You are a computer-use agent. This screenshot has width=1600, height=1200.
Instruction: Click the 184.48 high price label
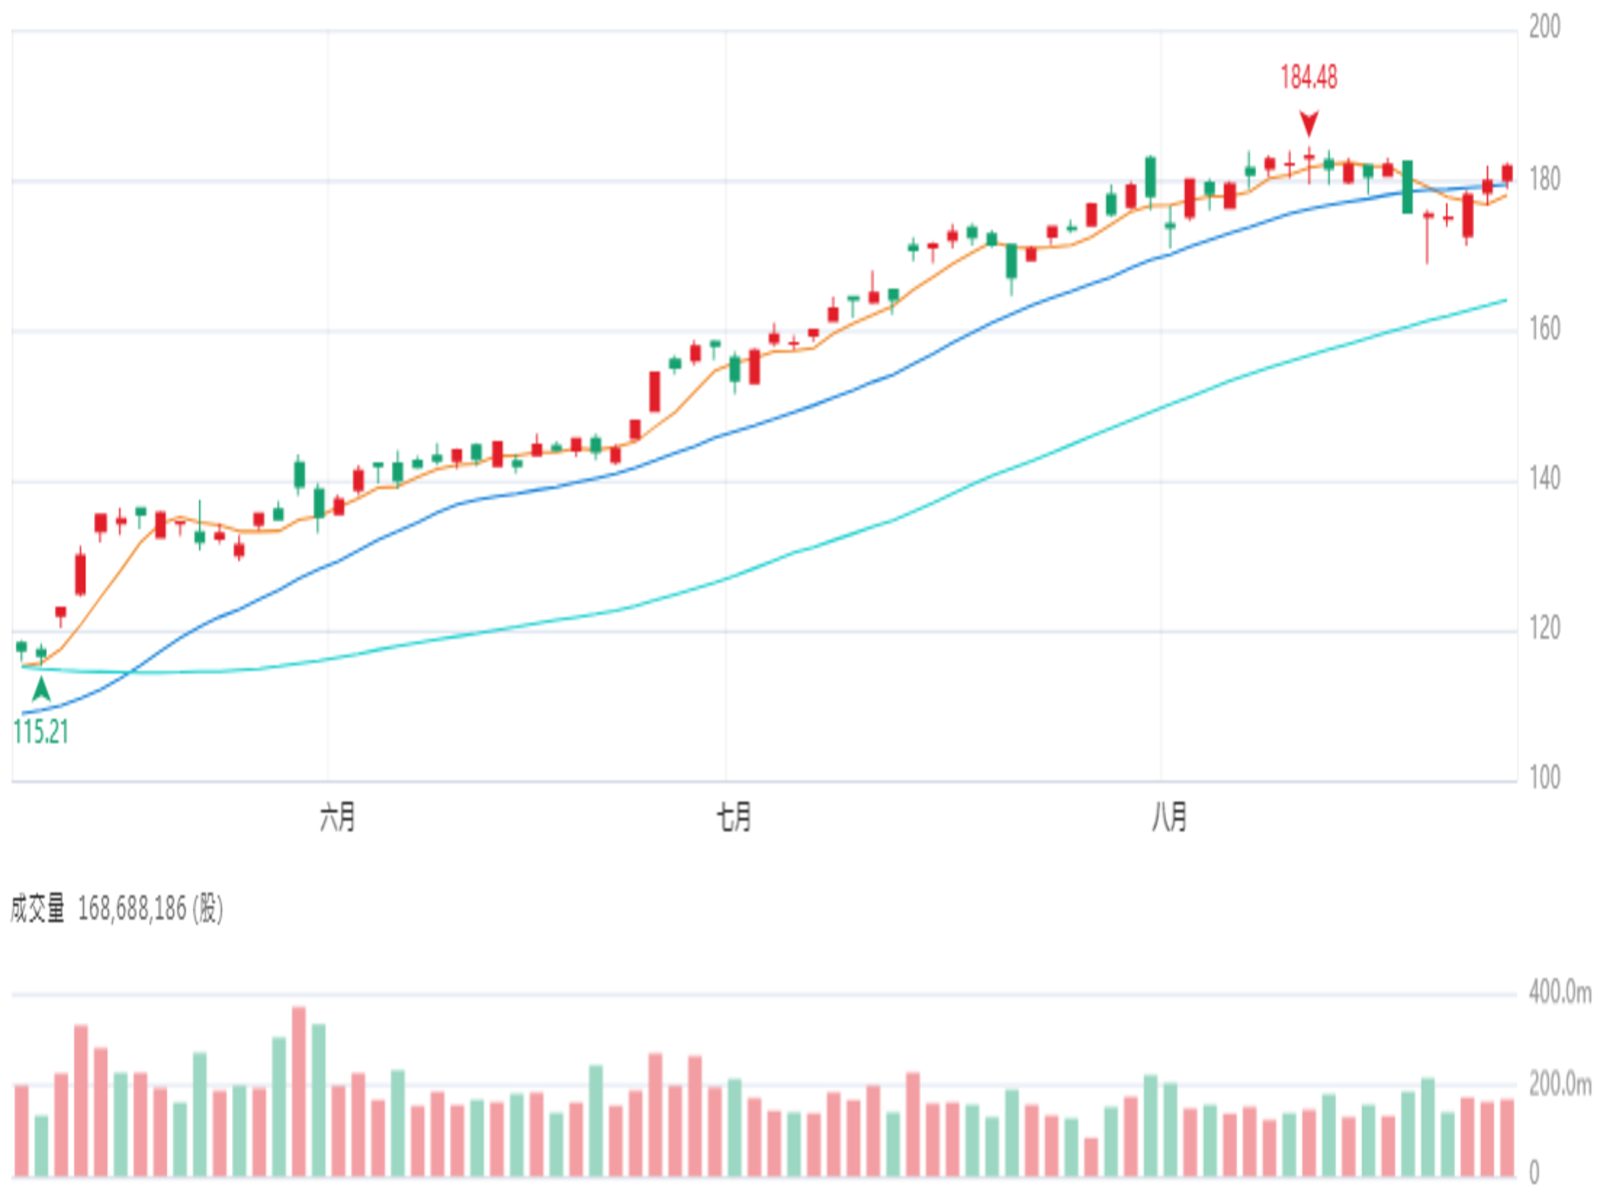pyautogui.click(x=1309, y=77)
